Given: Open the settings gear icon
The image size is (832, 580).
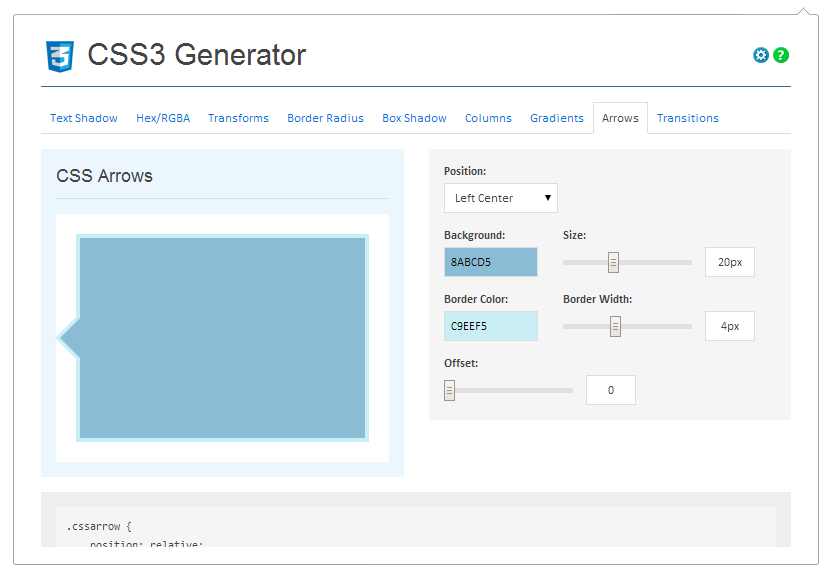Looking at the screenshot, I should coord(761,55).
